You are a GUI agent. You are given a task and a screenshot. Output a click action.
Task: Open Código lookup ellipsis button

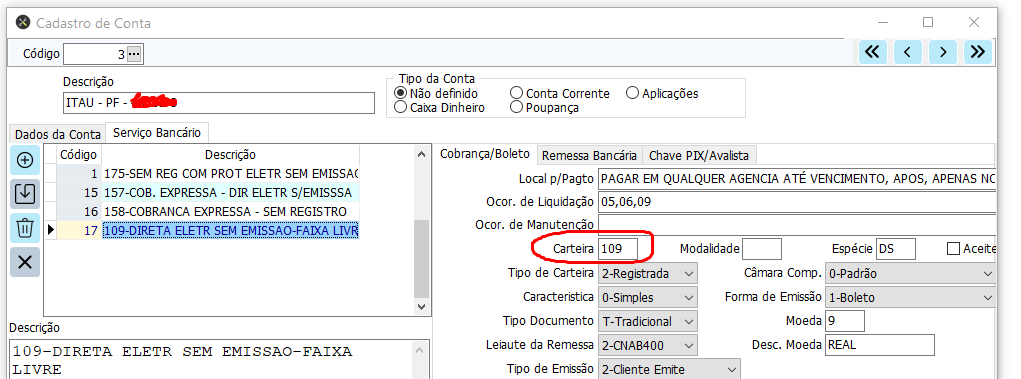(134, 54)
